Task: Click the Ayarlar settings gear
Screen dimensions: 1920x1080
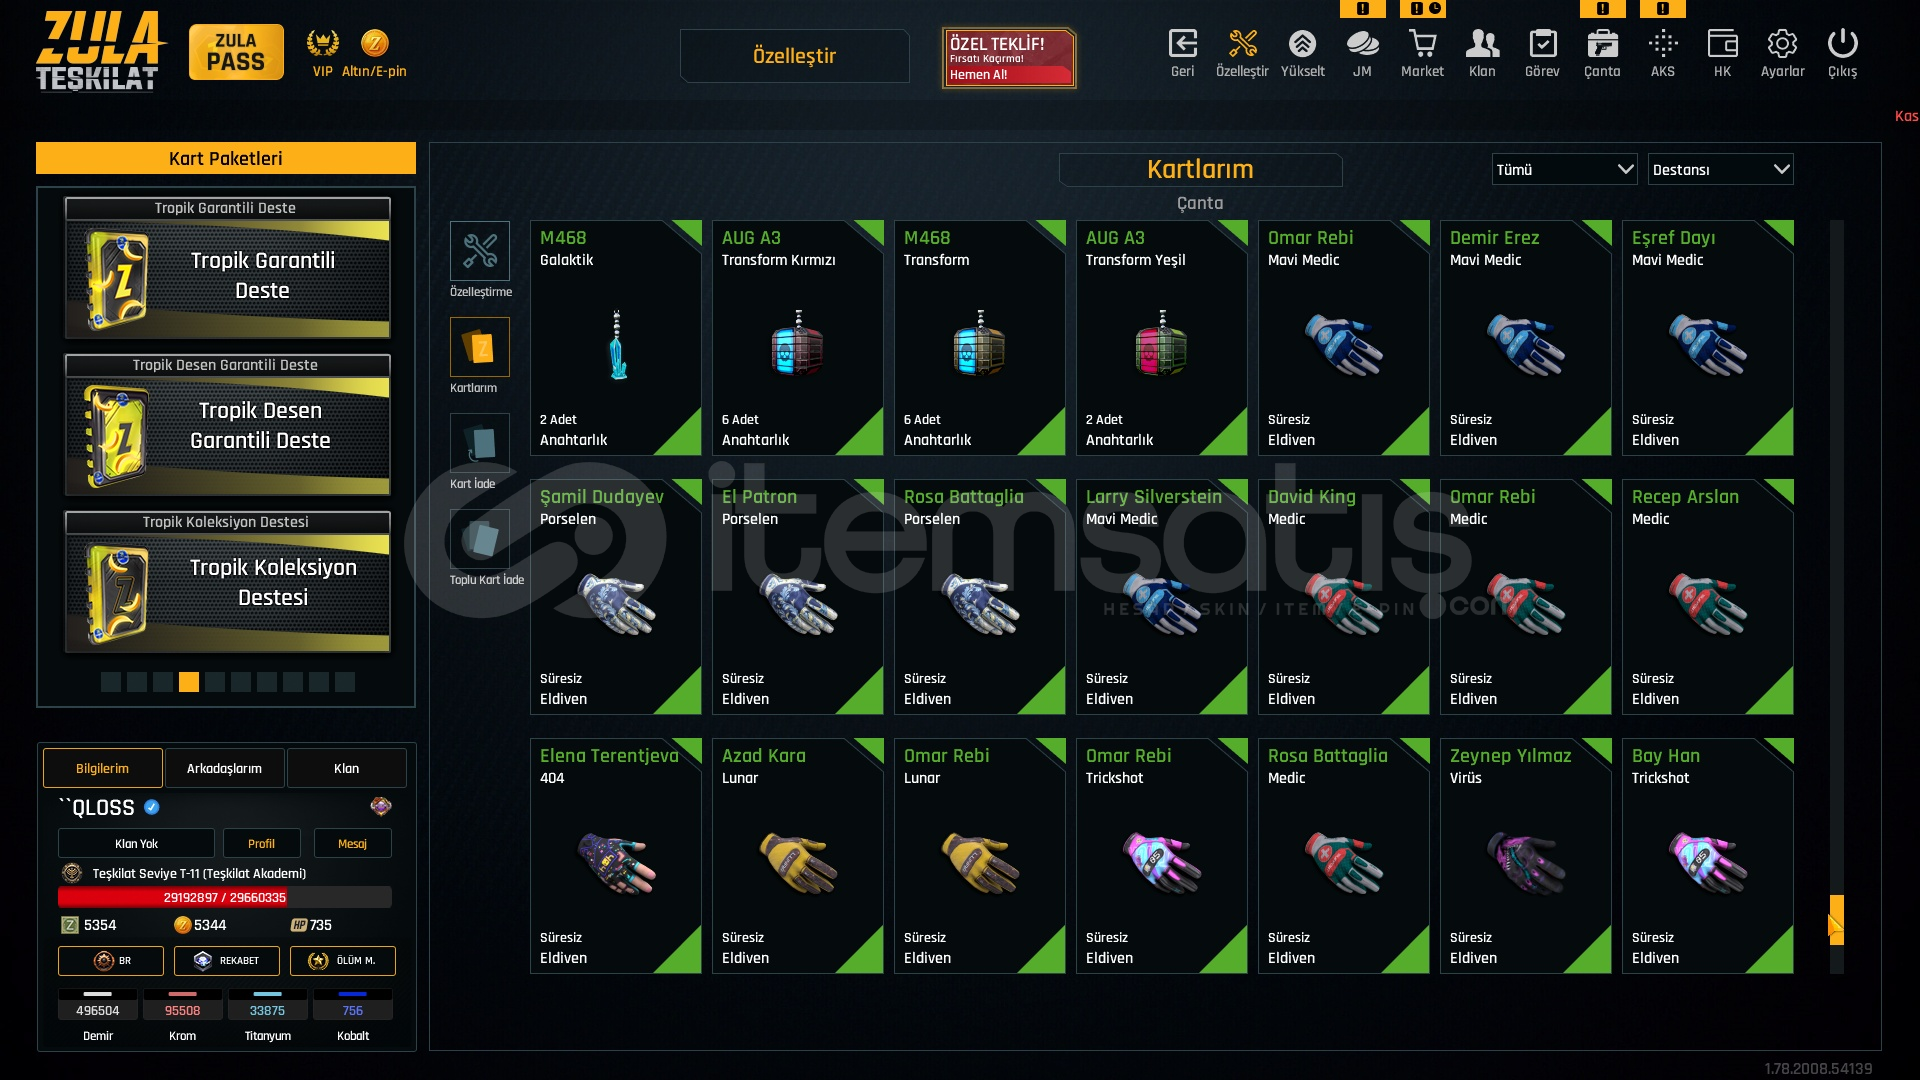Action: [1782, 45]
